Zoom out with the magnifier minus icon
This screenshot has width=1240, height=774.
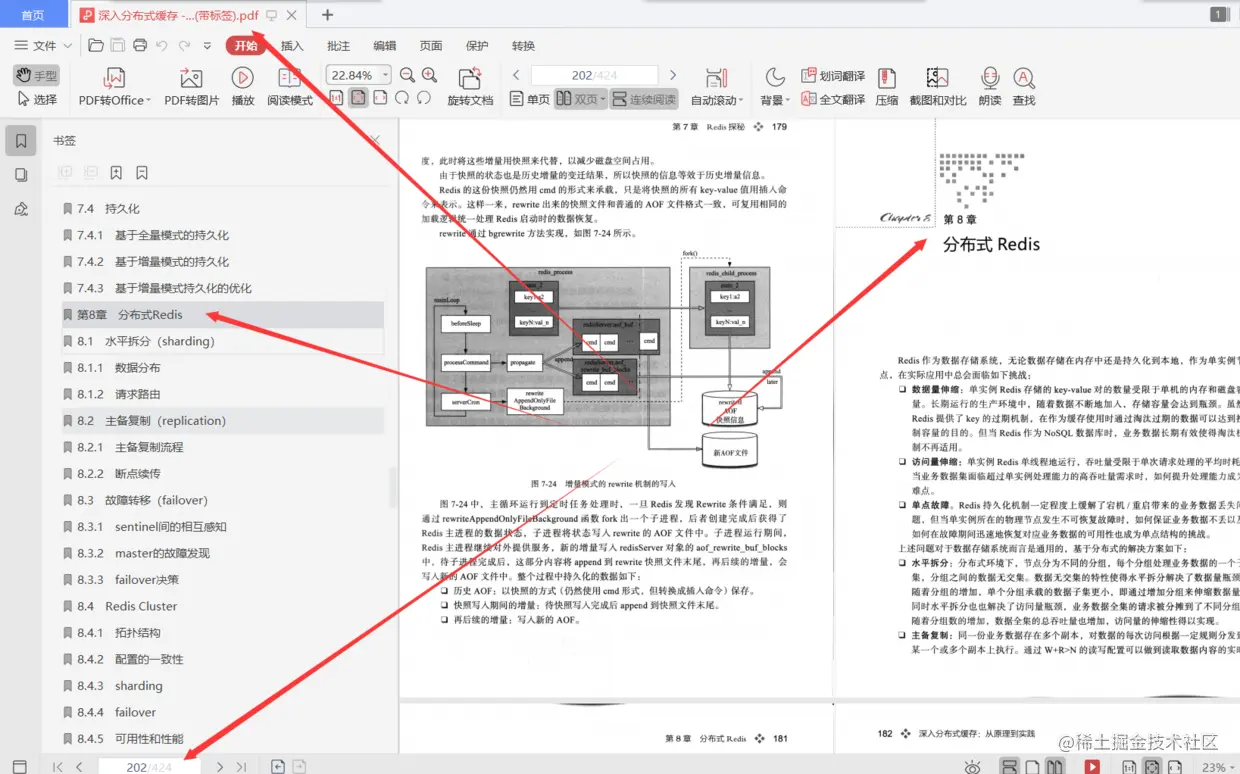pyautogui.click(x=408, y=75)
